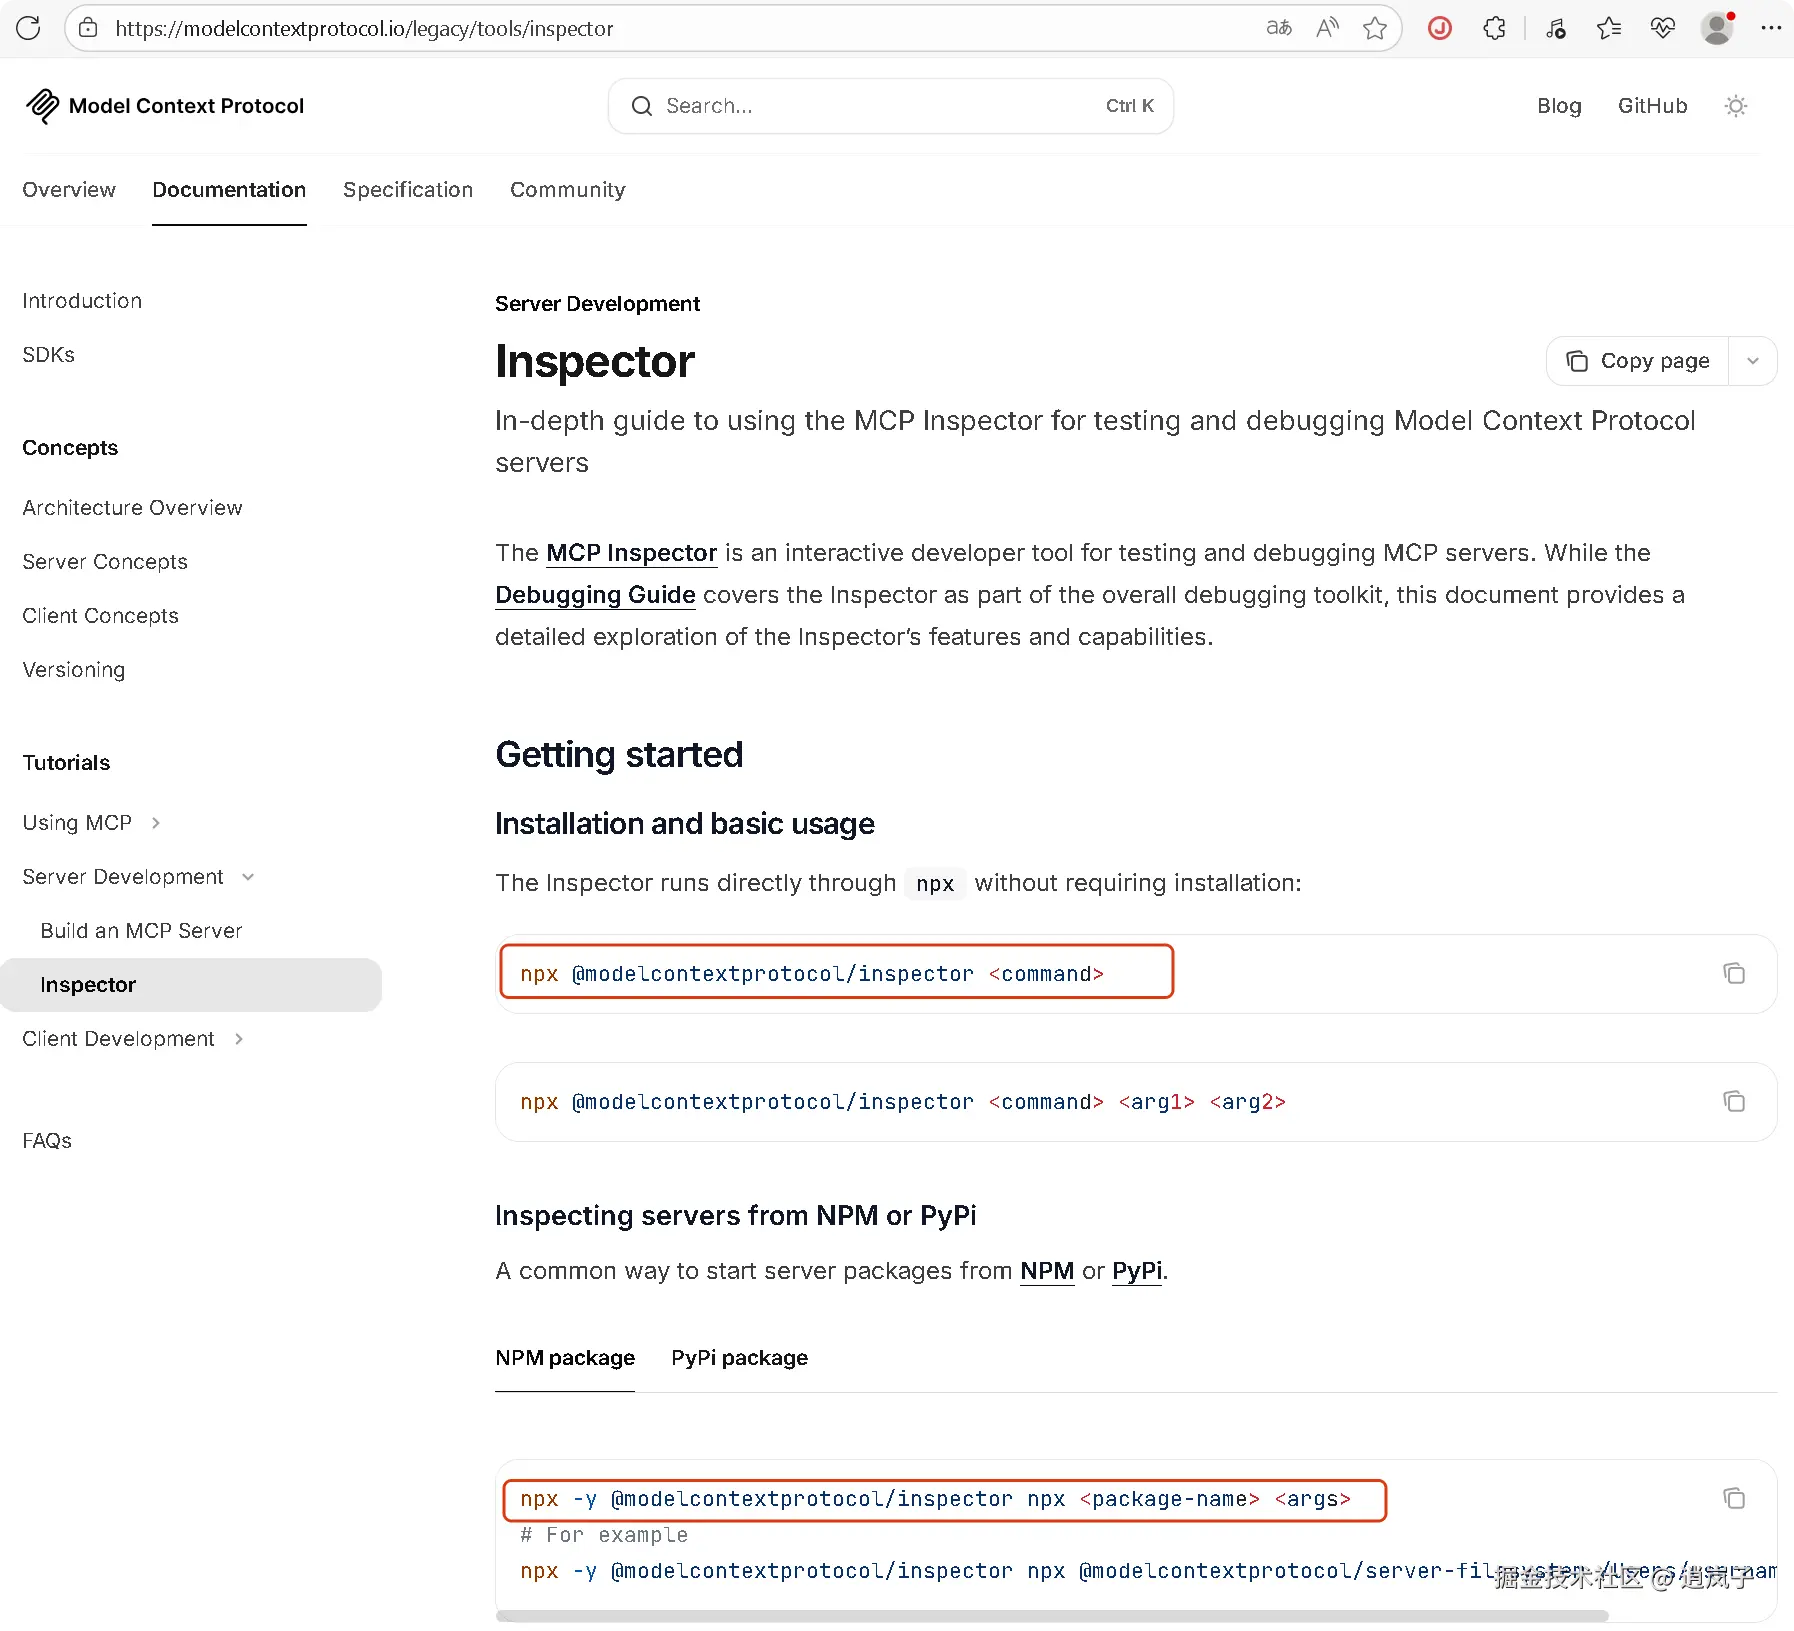
Task: Click the site info lock icon
Action: coord(88,28)
